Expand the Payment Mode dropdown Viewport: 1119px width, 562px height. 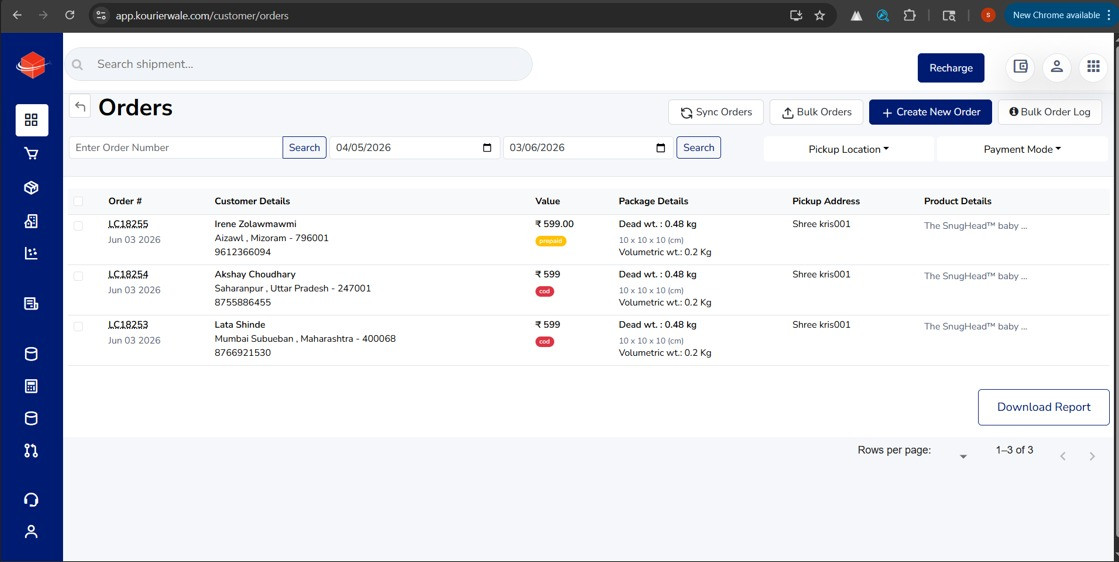(1022, 149)
